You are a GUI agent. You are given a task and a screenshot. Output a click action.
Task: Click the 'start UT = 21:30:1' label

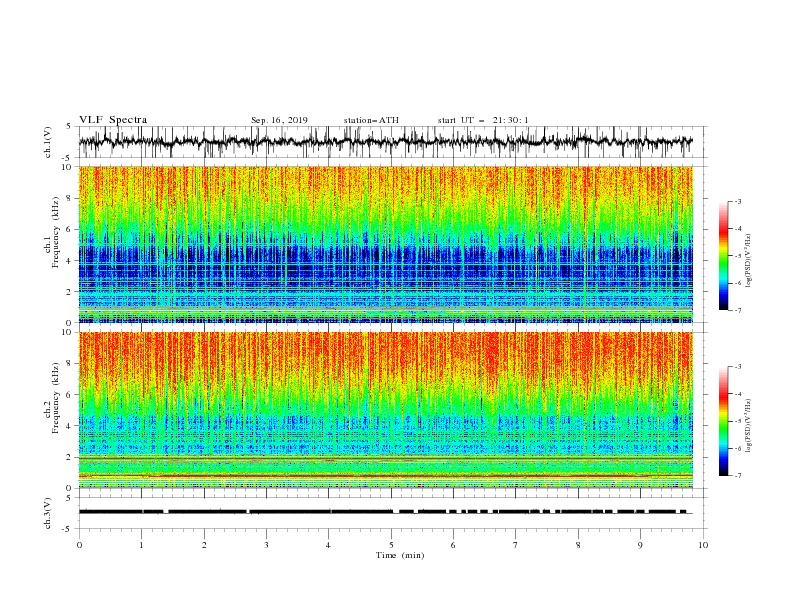(483, 120)
